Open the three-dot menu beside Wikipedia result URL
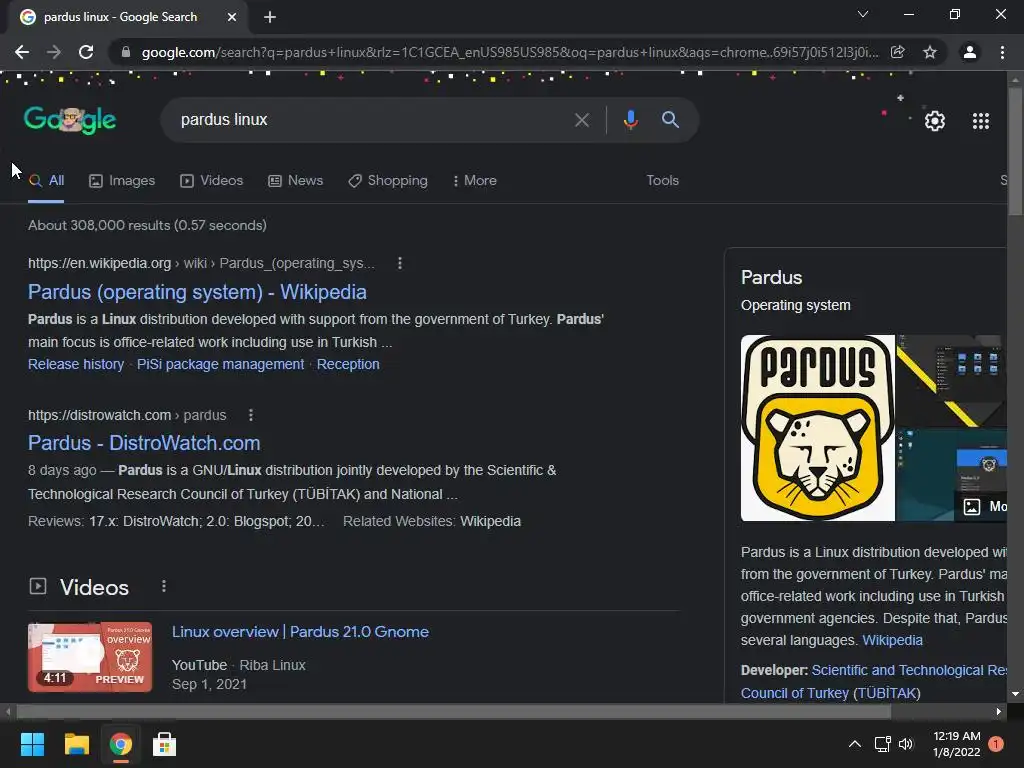The height and width of the screenshot is (768, 1024). (400, 263)
